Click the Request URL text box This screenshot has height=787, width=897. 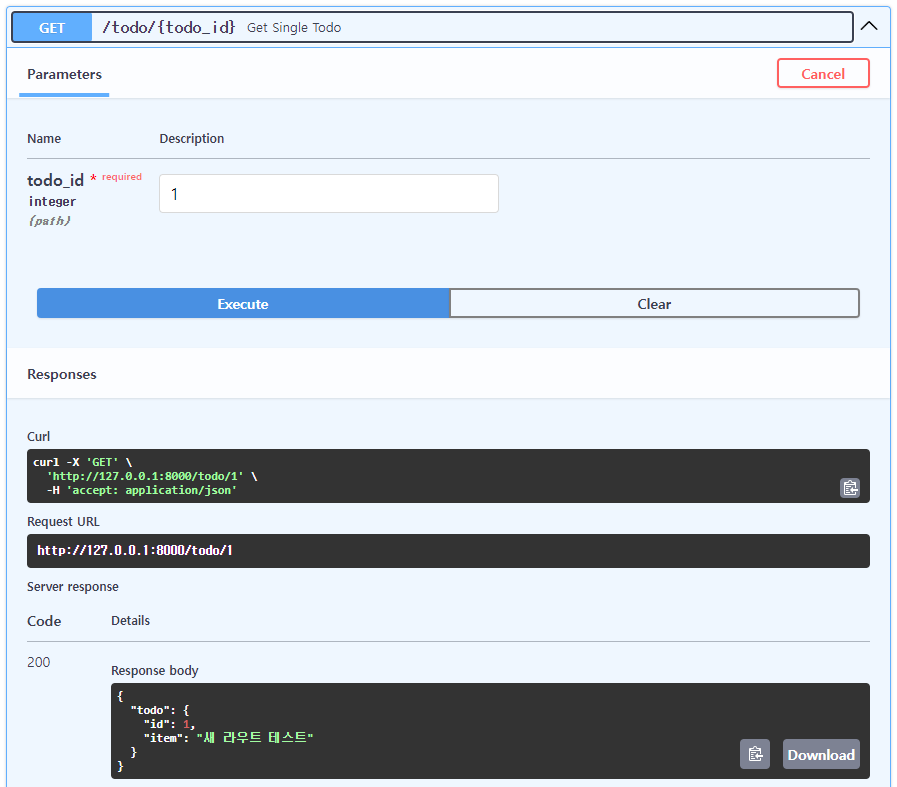pyautogui.click(x=448, y=551)
